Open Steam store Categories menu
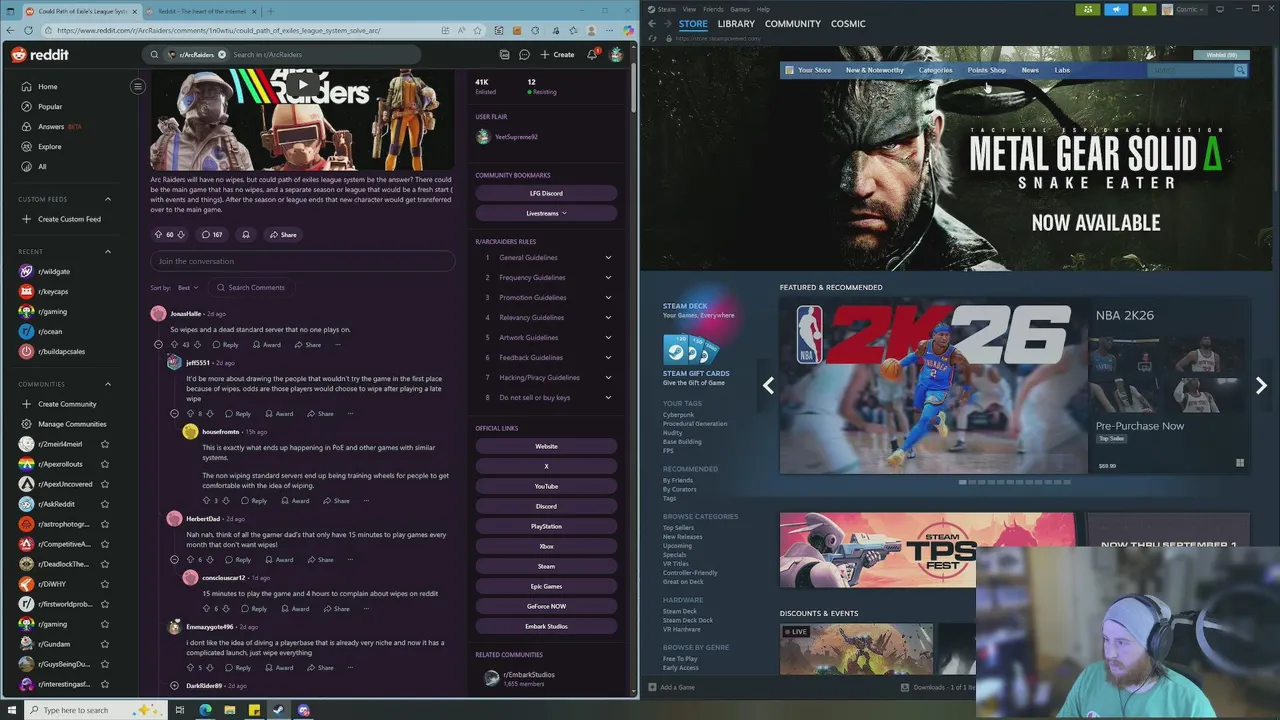This screenshot has height=720, width=1280. [x=936, y=70]
